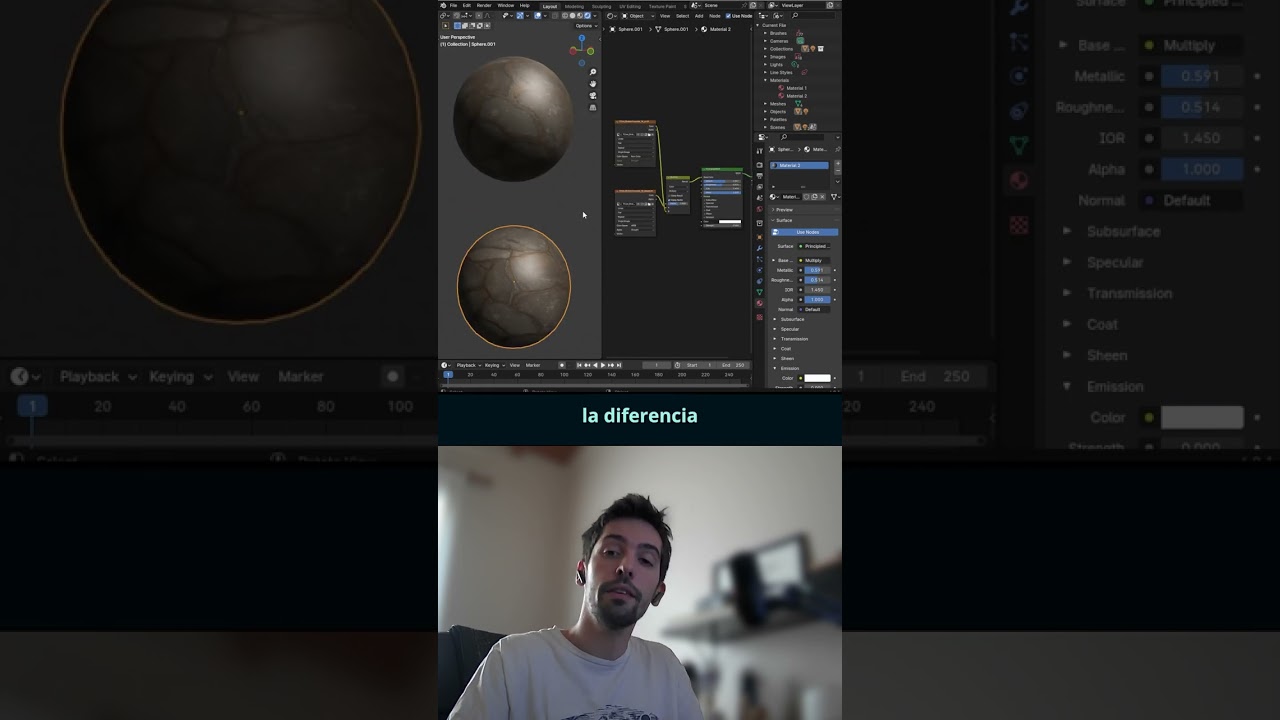Toggle auto keying record button in timeline

[x=562, y=365]
